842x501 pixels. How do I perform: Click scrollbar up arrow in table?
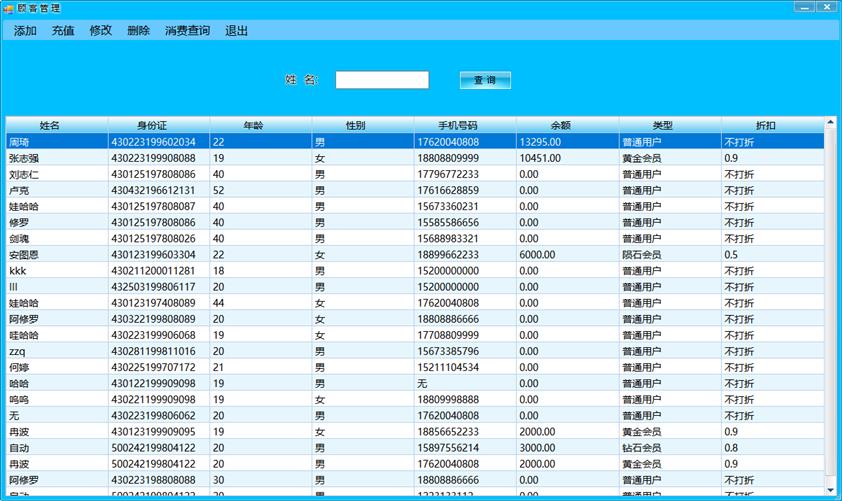(x=829, y=125)
